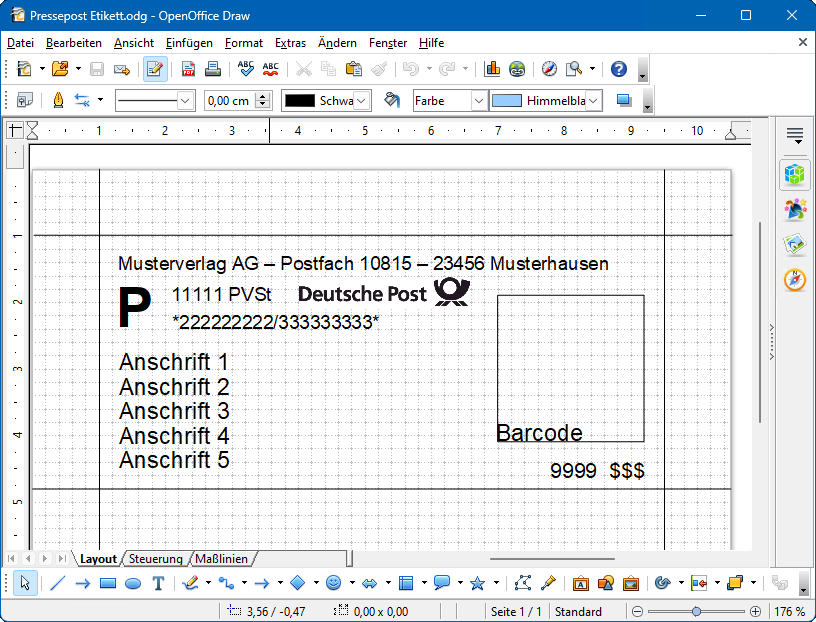The height and width of the screenshot is (622, 816).
Task: Open the Einfügen menu
Action: coord(189,43)
